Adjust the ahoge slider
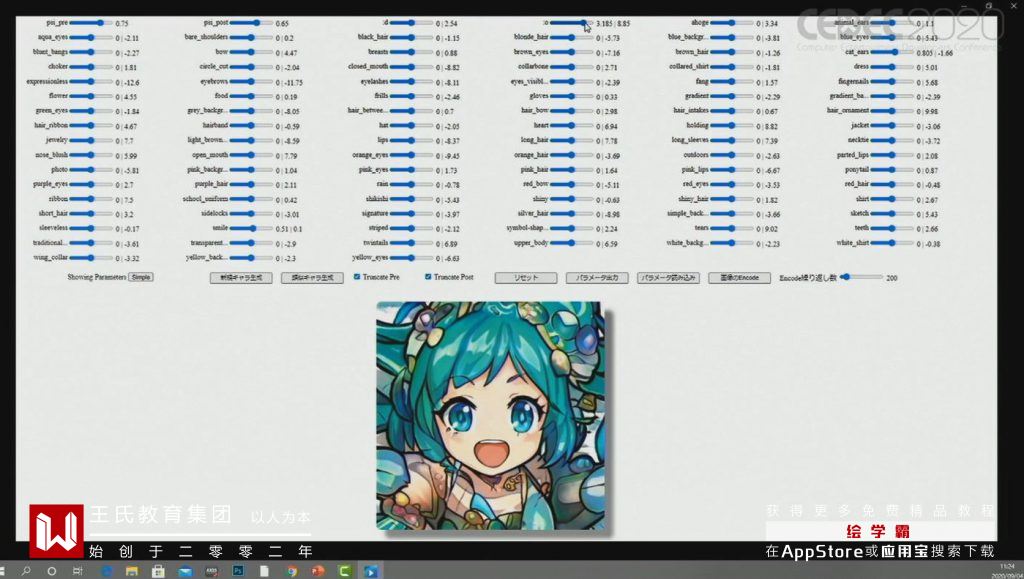 pos(732,23)
